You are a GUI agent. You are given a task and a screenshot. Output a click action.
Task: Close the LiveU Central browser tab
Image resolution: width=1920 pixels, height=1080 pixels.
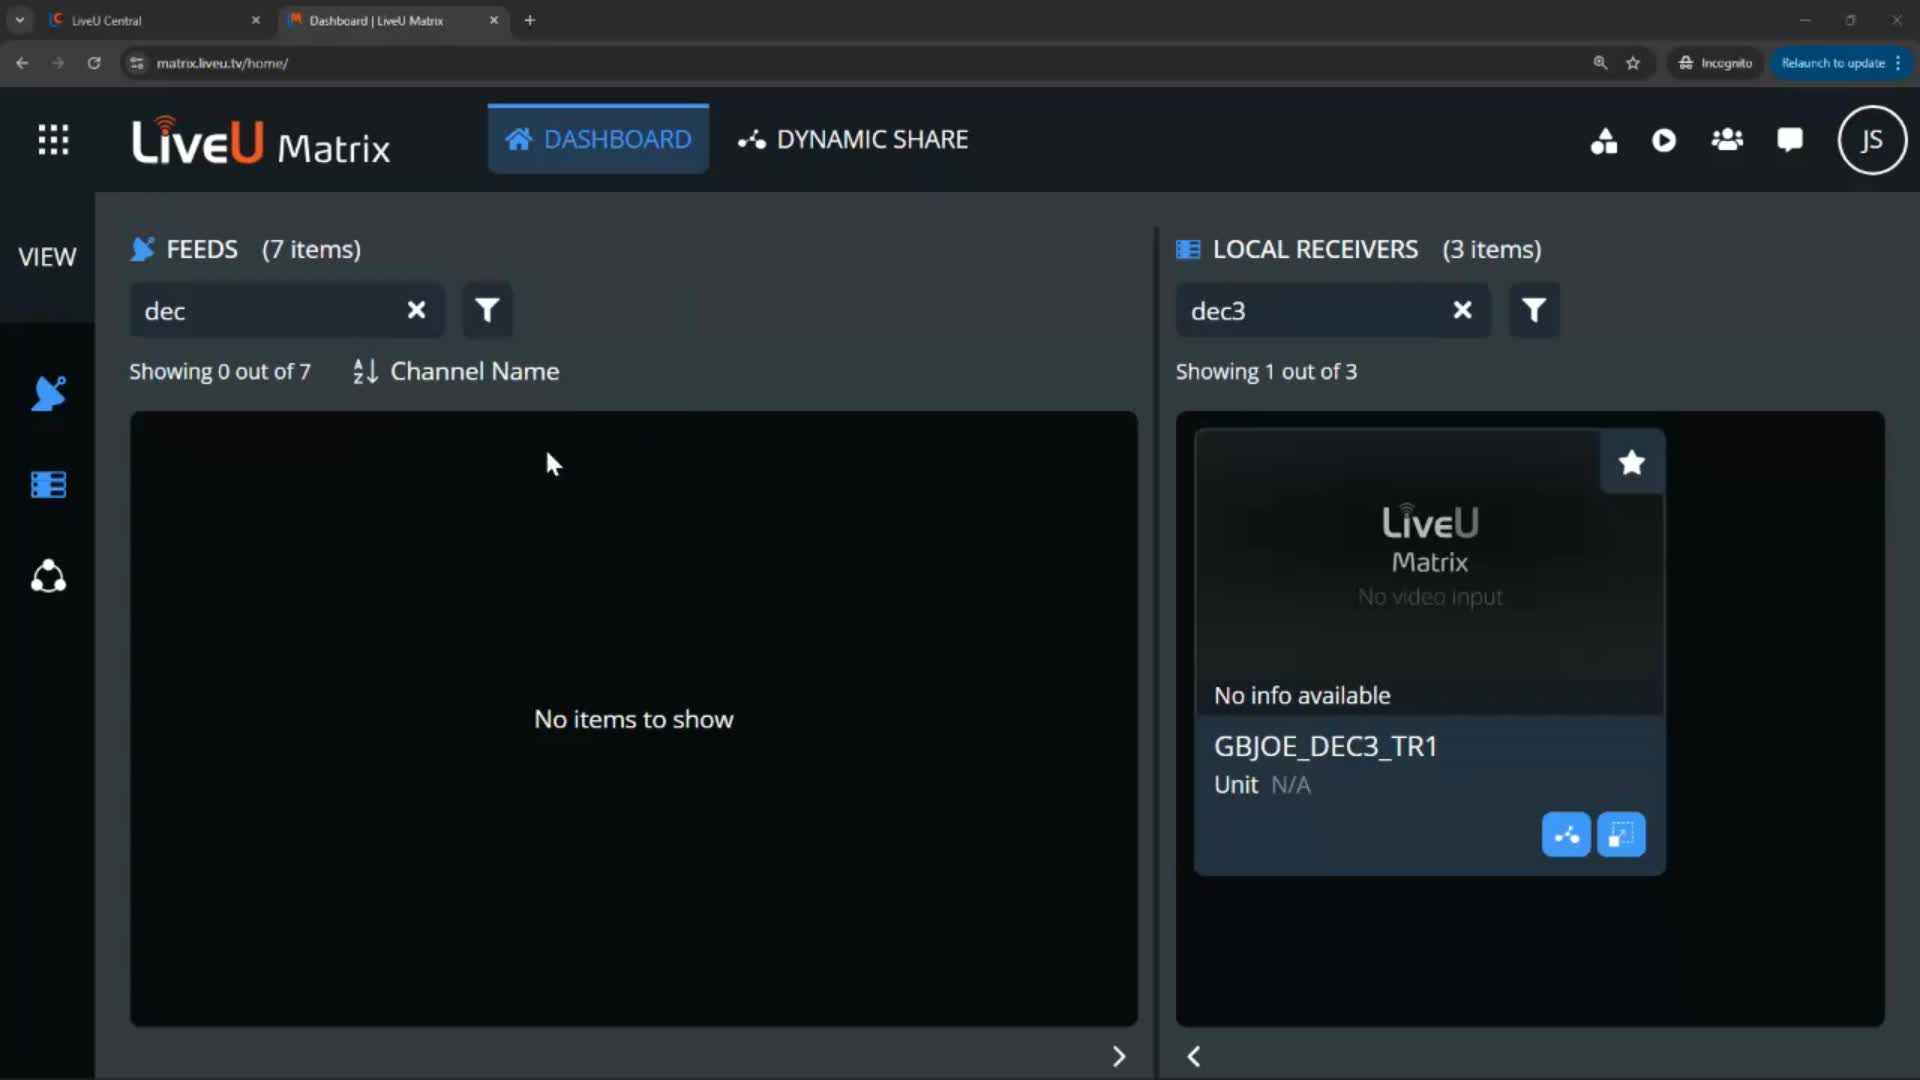255,20
